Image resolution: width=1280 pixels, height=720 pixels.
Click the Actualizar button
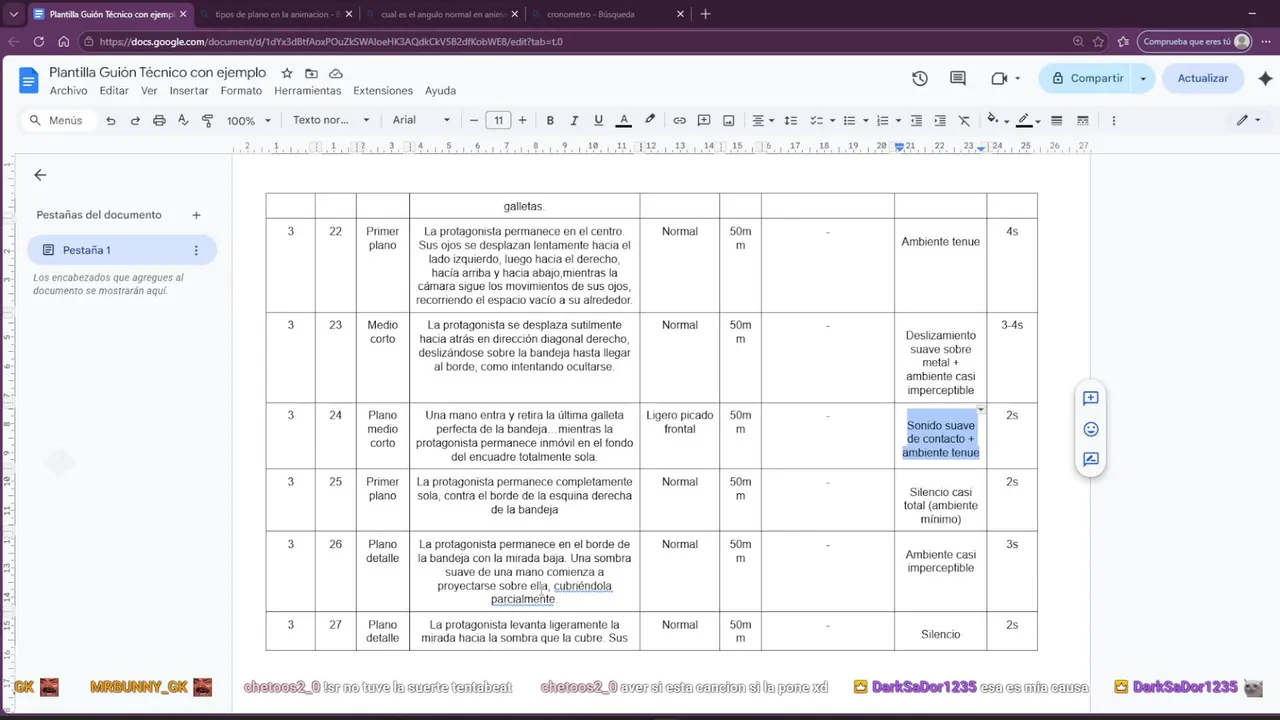point(1203,78)
